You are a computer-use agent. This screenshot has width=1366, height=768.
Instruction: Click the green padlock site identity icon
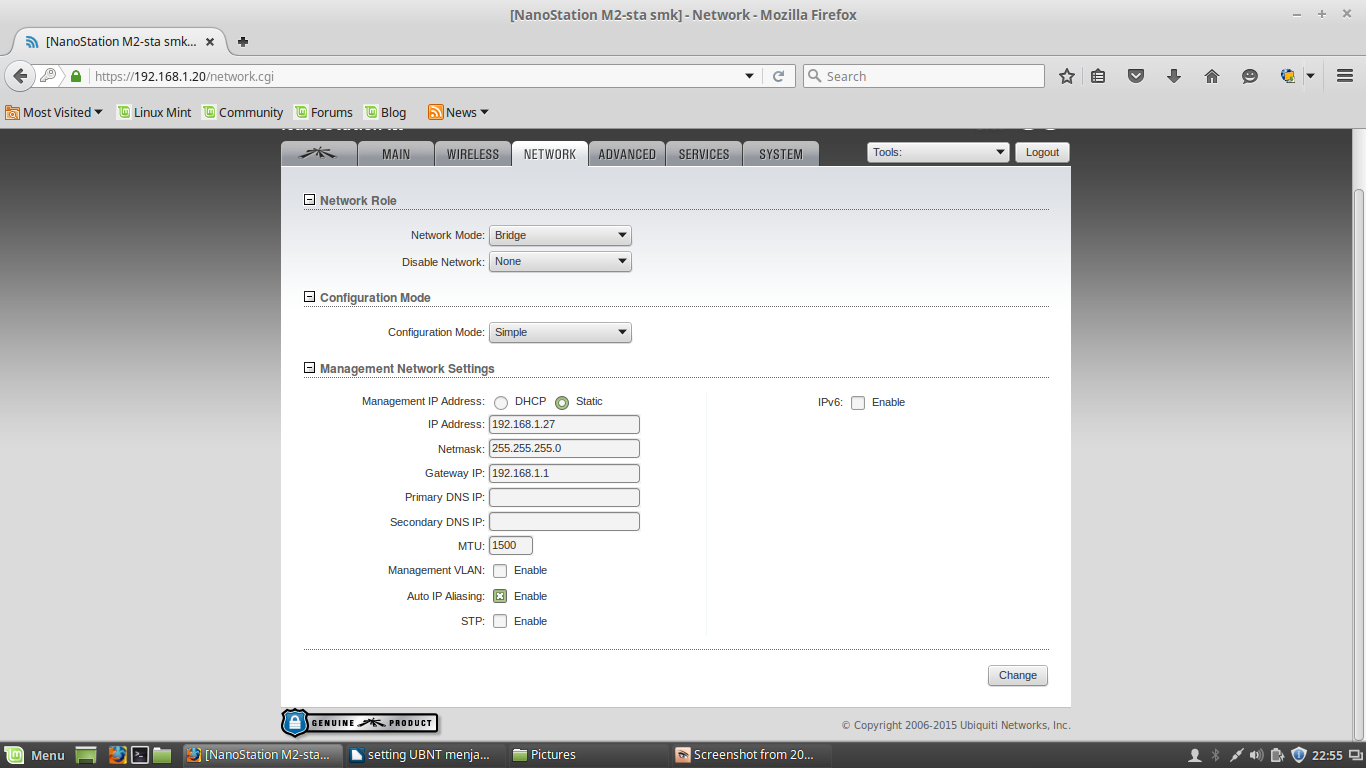76,76
